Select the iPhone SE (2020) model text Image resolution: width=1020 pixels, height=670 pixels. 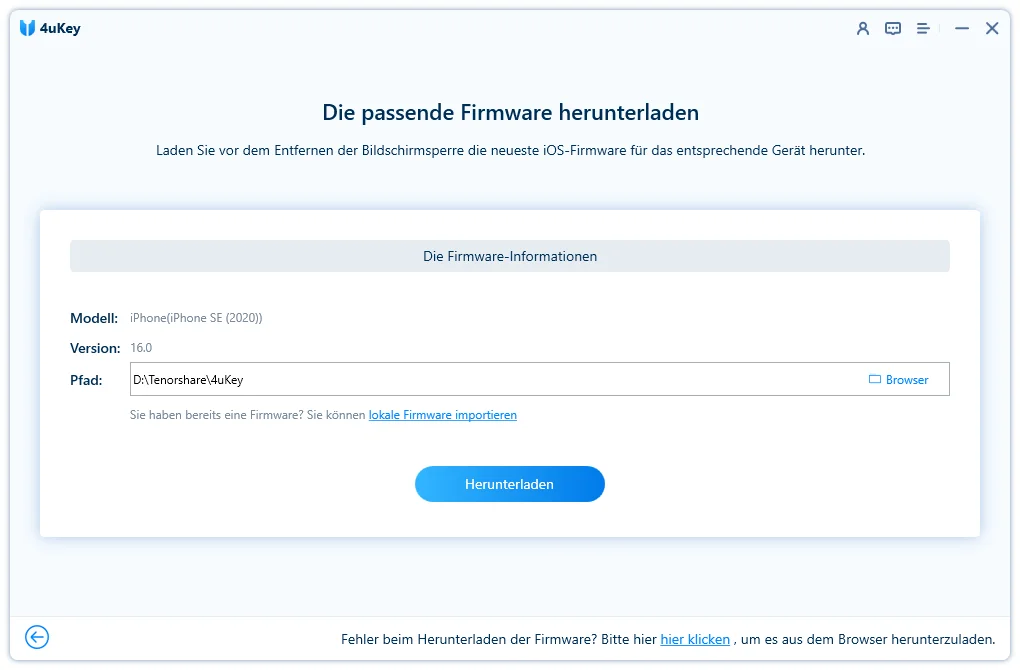(196, 318)
